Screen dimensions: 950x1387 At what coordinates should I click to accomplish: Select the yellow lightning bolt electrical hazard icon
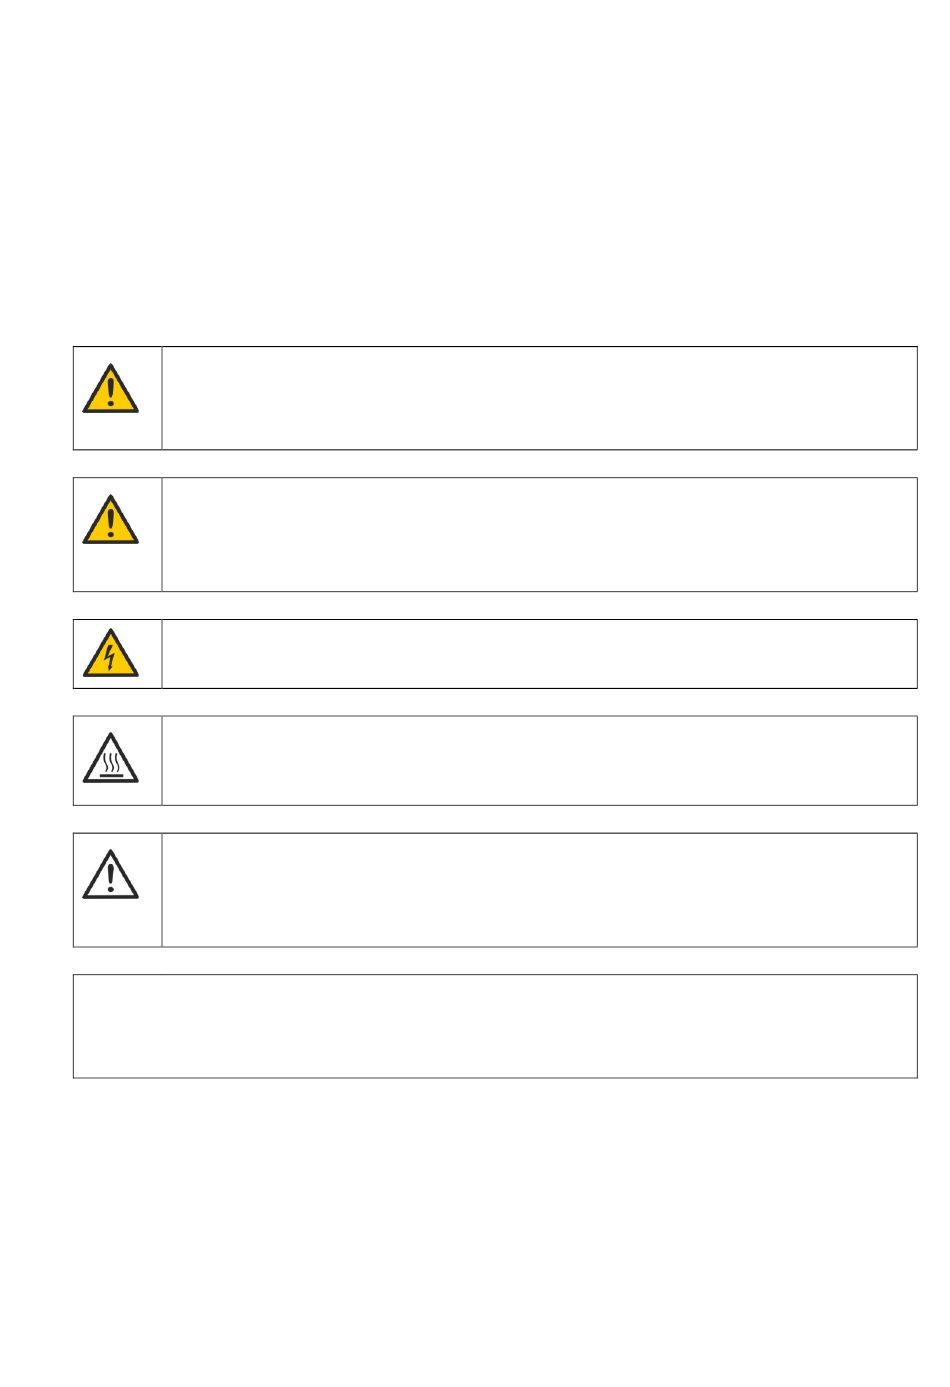[x=110, y=653]
